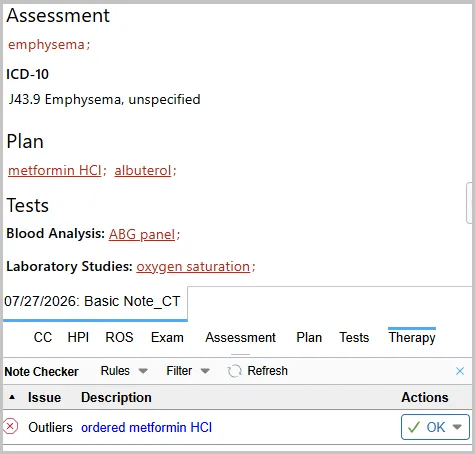Image resolution: width=475 pixels, height=454 pixels.
Task: Click the Refresh icon in Note Checker
Action: pyautogui.click(x=234, y=371)
